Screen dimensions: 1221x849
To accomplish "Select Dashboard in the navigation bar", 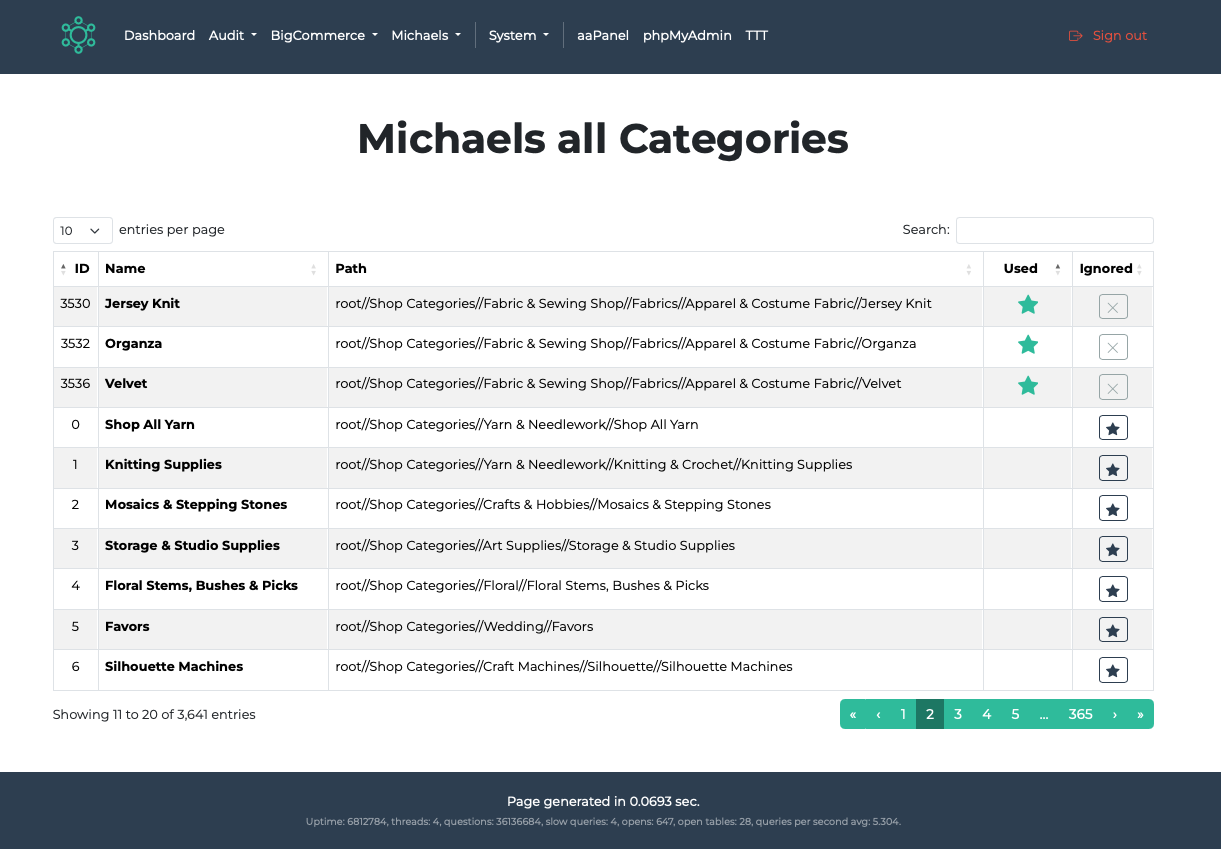I will pyautogui.click(x=159, y=35).
